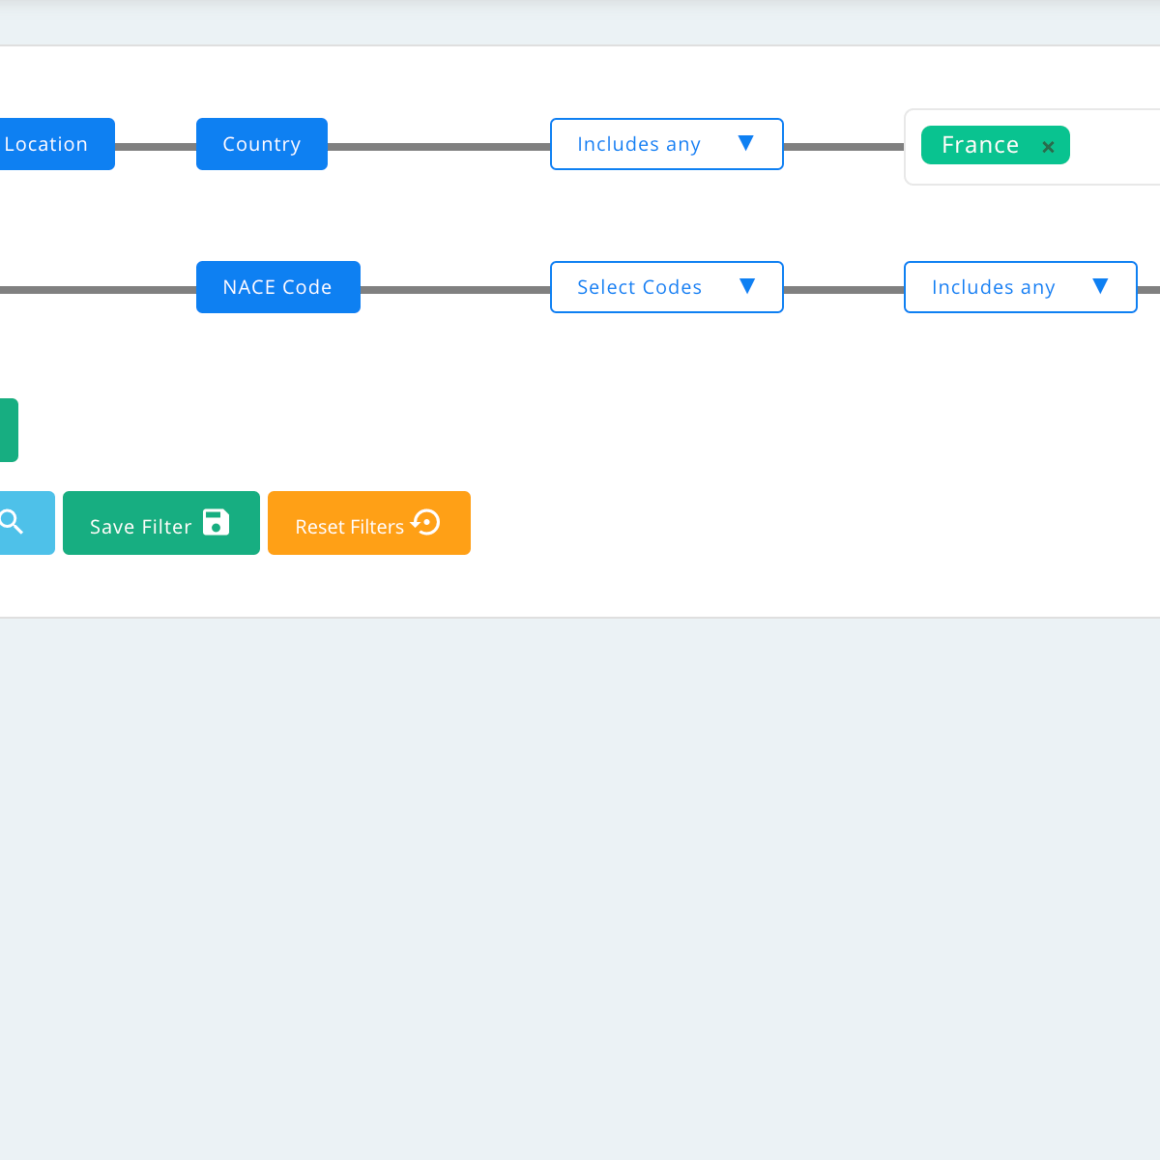Open the NACE row Includes any arrow
1160x1160 pixels.
pyautogui.click(x=1100, y=287)
